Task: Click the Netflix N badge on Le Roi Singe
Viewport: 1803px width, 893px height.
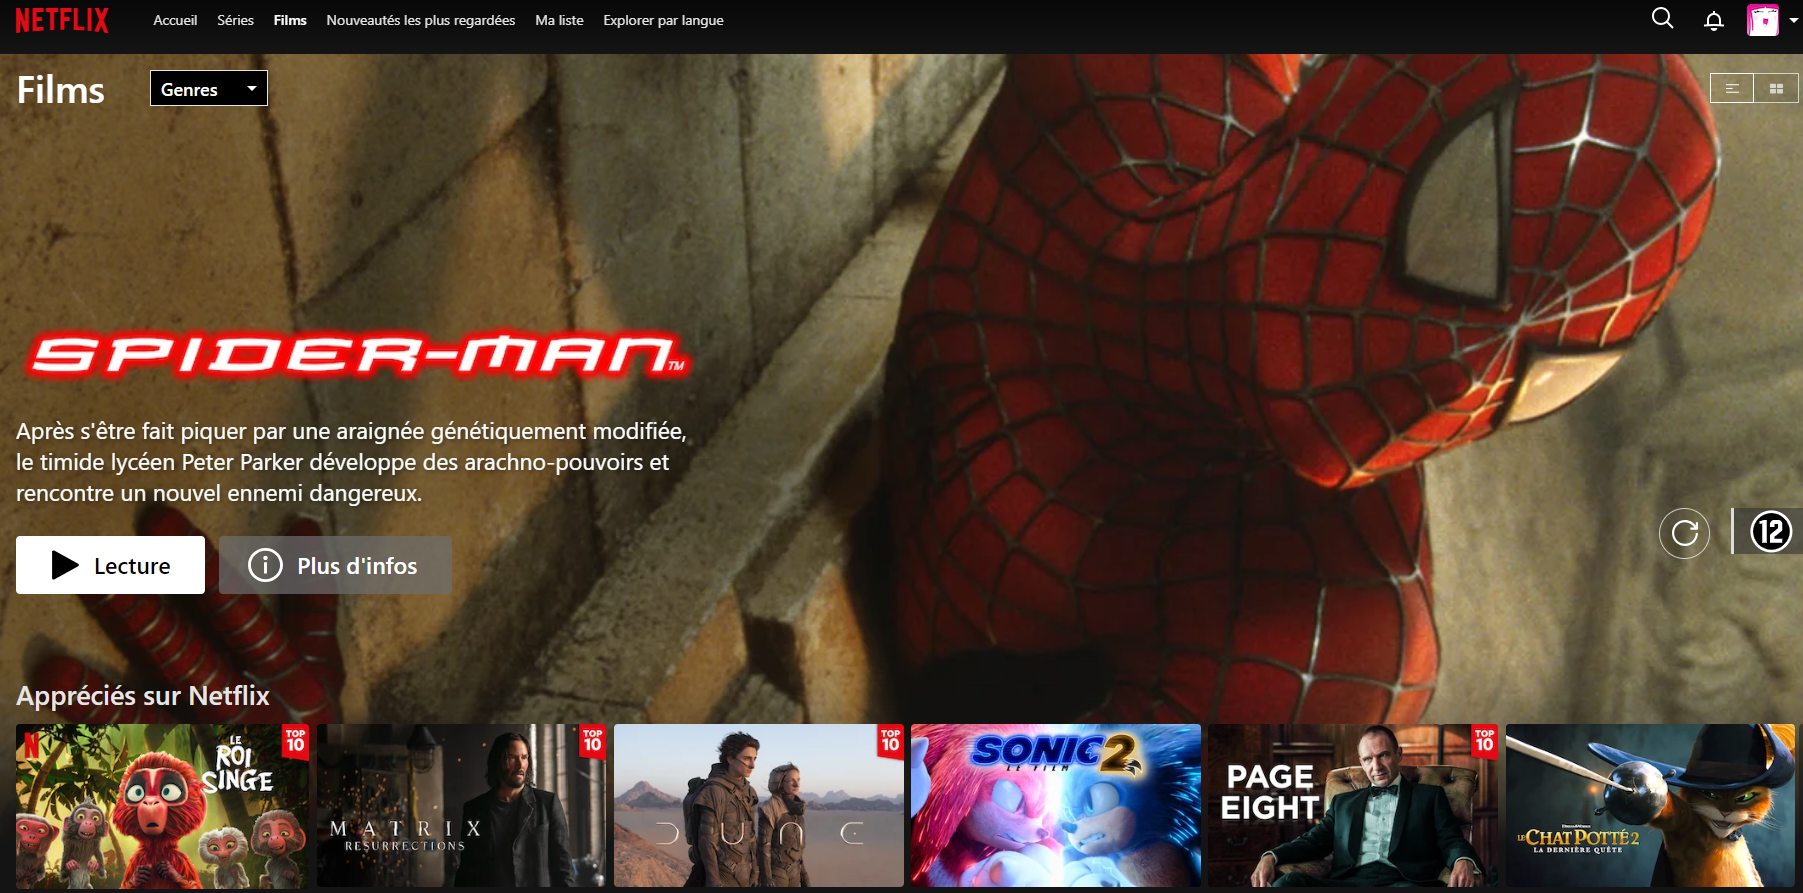Action: click(32, 746)
